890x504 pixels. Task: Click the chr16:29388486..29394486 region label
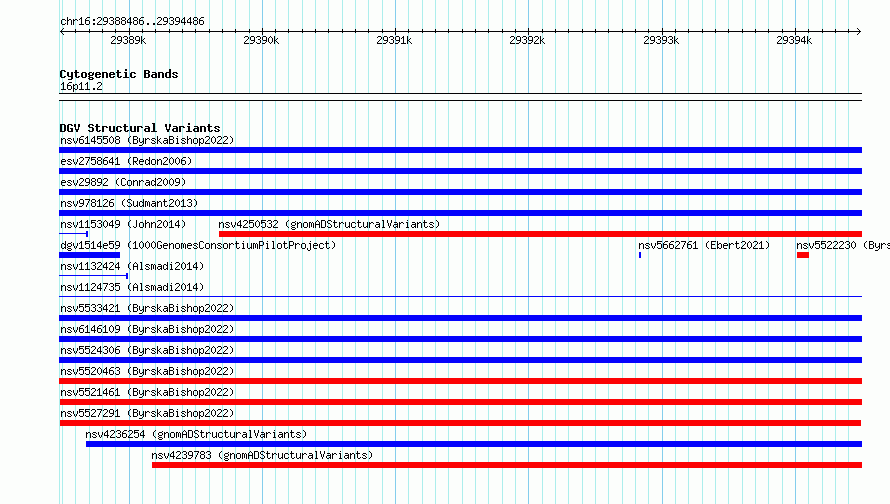click(132, 21)
